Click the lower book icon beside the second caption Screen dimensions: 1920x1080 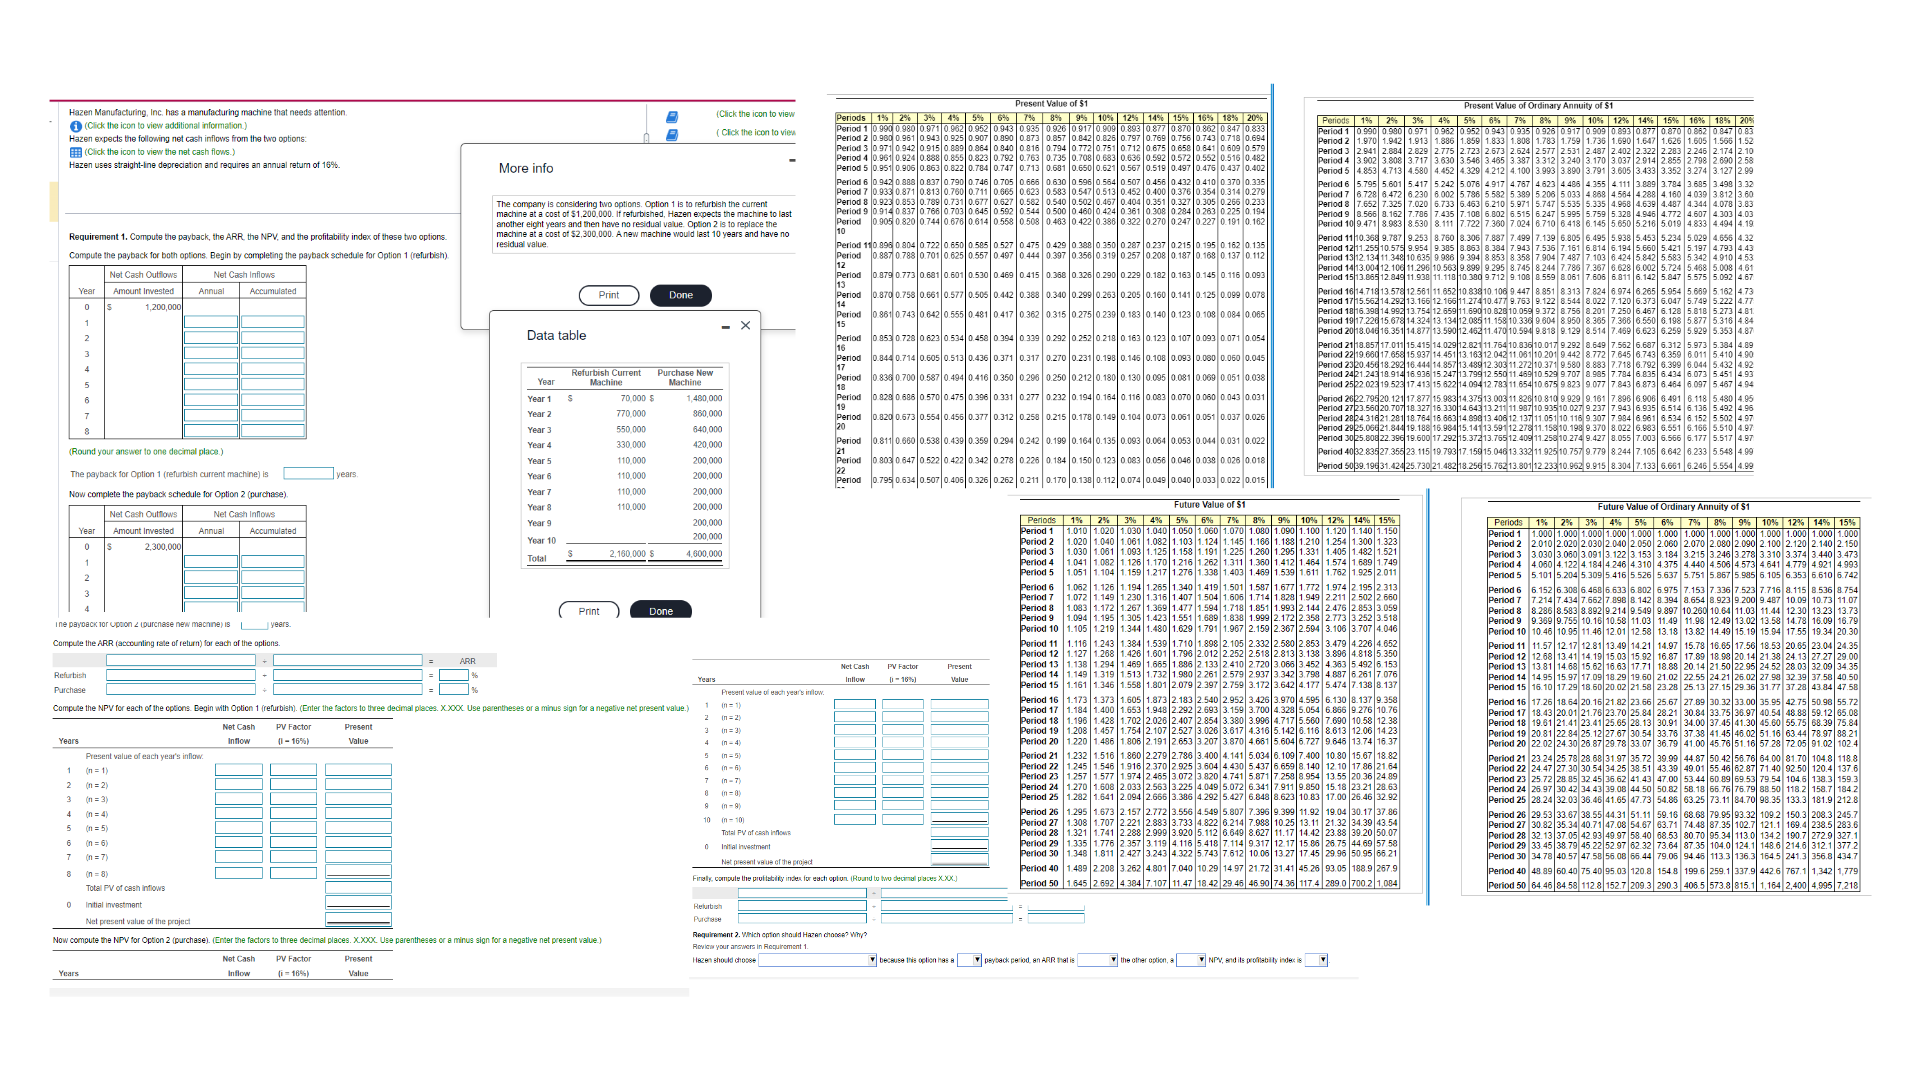coord(671,136)
